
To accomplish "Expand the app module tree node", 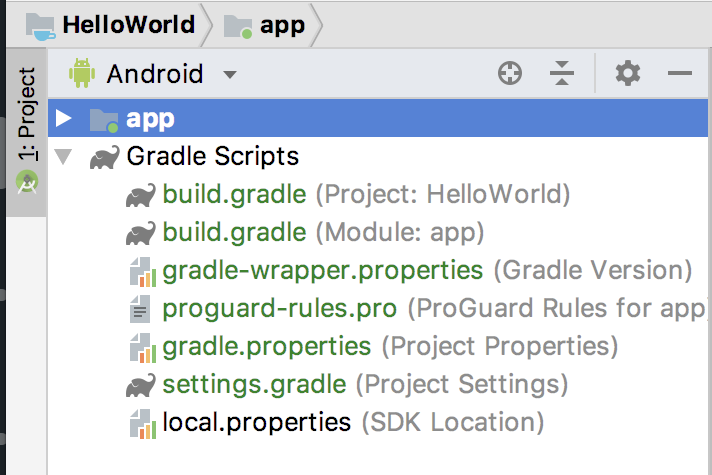I will pyautogui.click(x=64, y=119).
